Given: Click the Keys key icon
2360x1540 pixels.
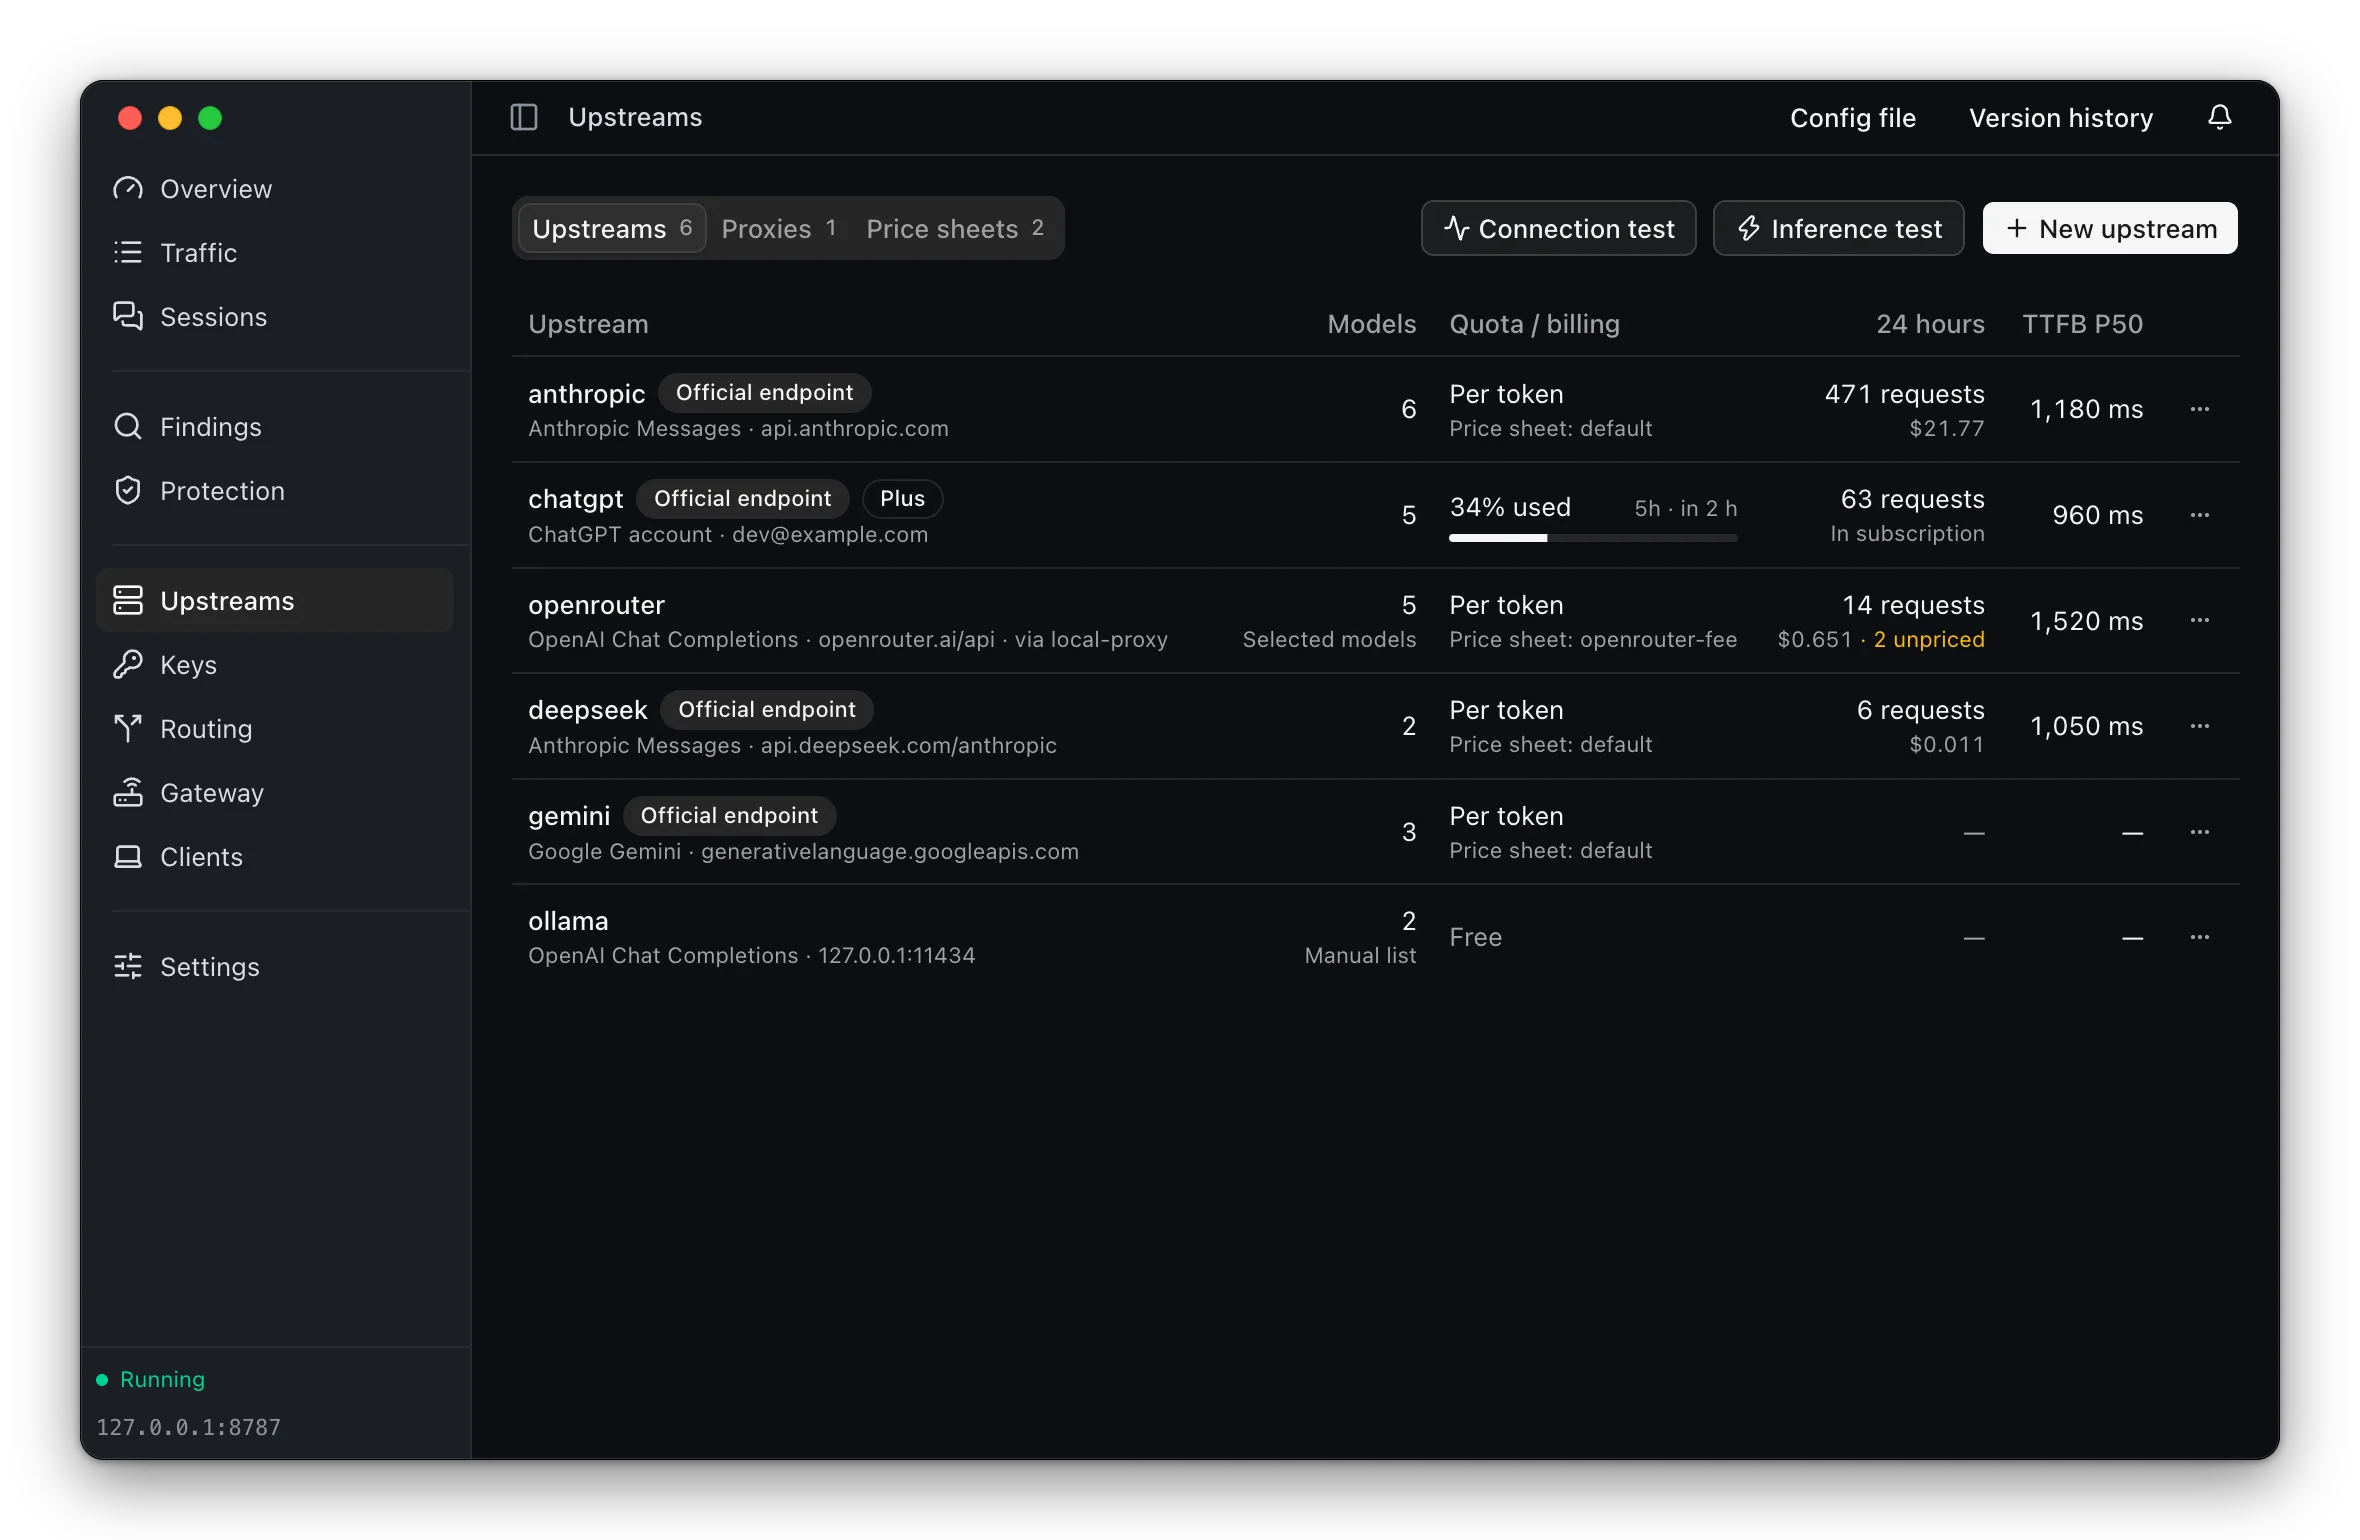Looking at the screenshot, I should (128, 665).
